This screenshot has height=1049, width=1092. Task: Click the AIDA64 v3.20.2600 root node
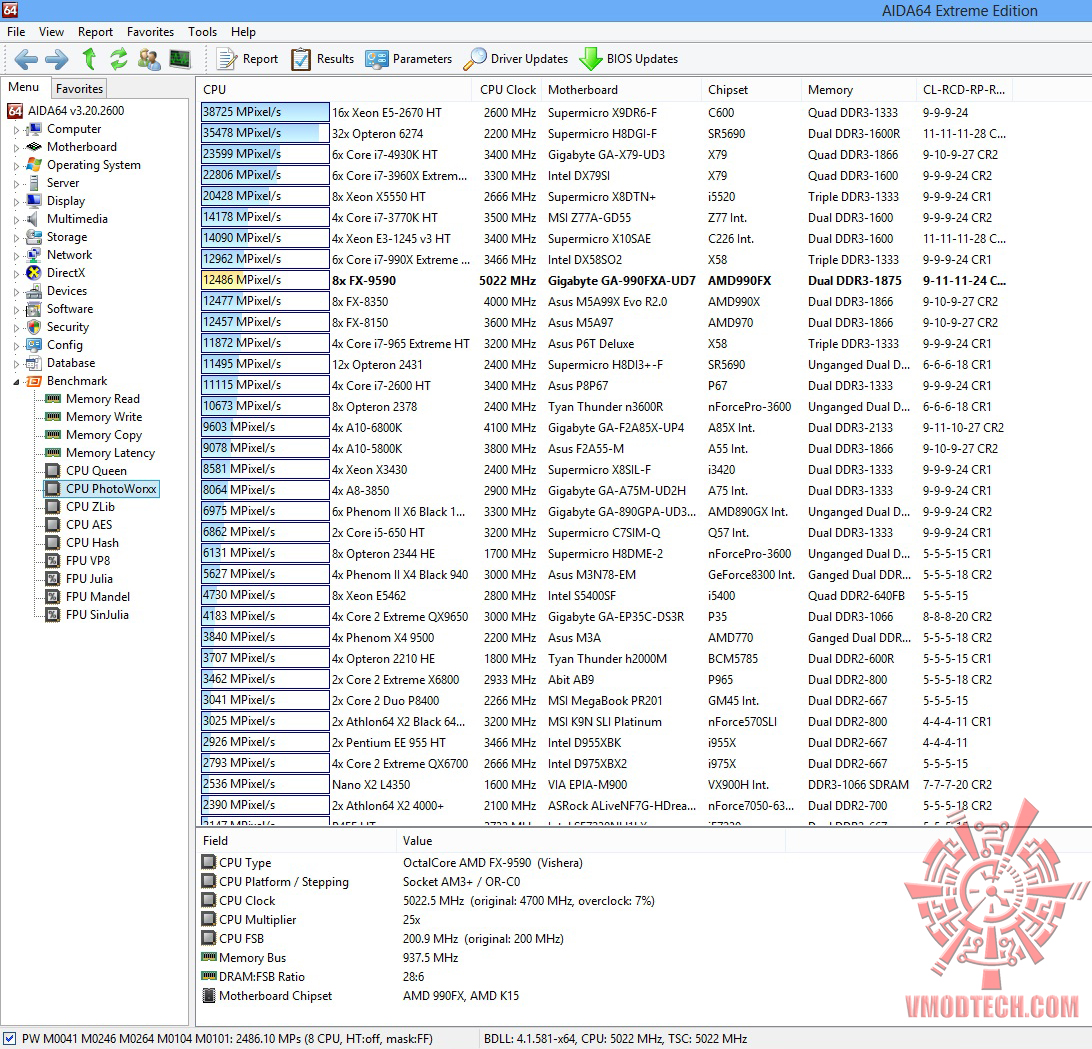tap(76, 111)
